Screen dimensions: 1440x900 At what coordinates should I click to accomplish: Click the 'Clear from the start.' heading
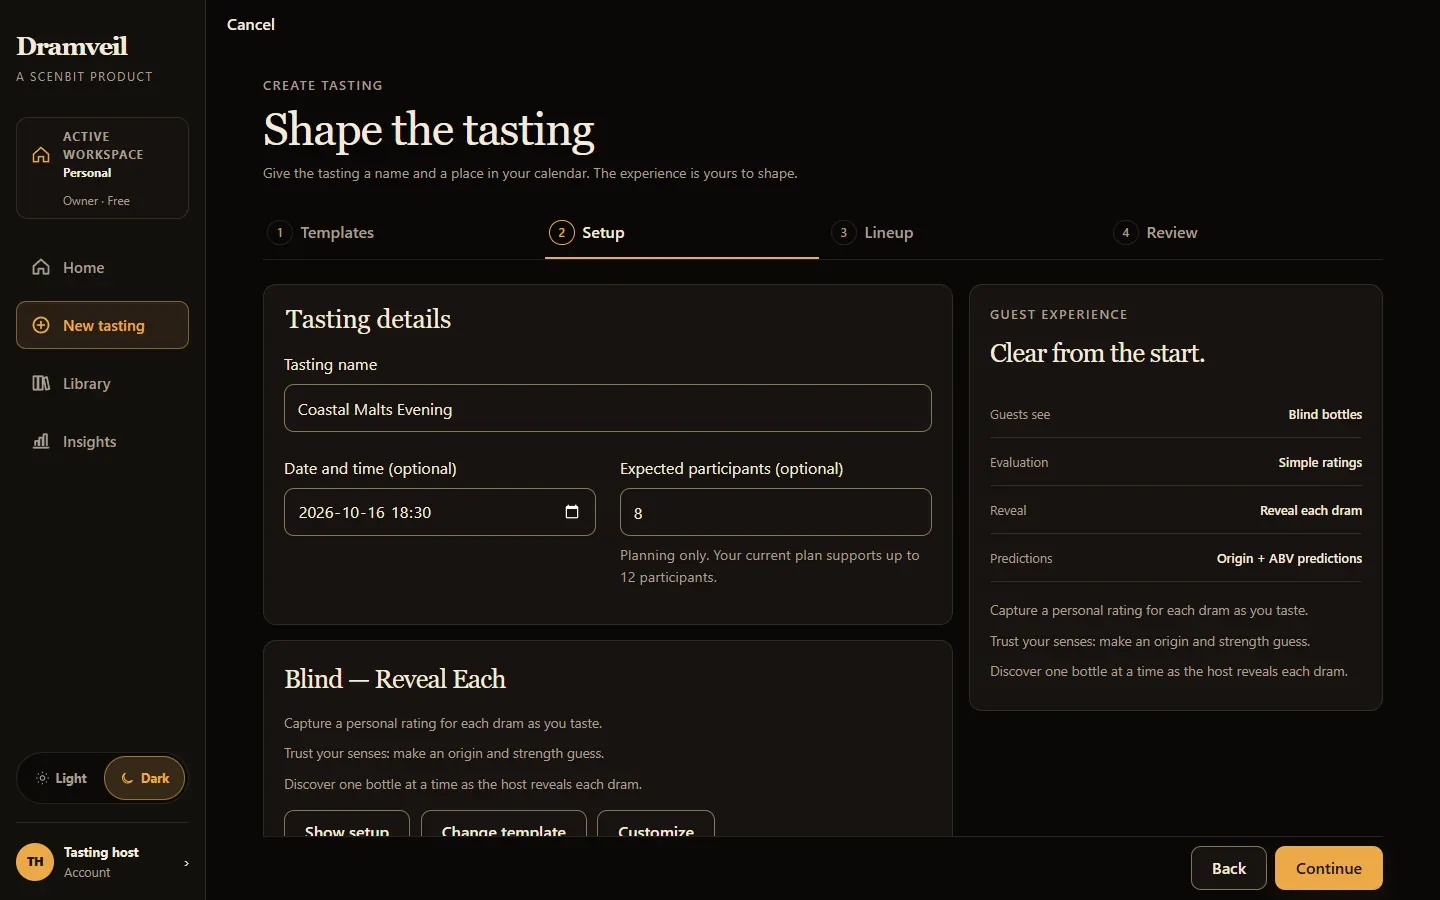1097,353
